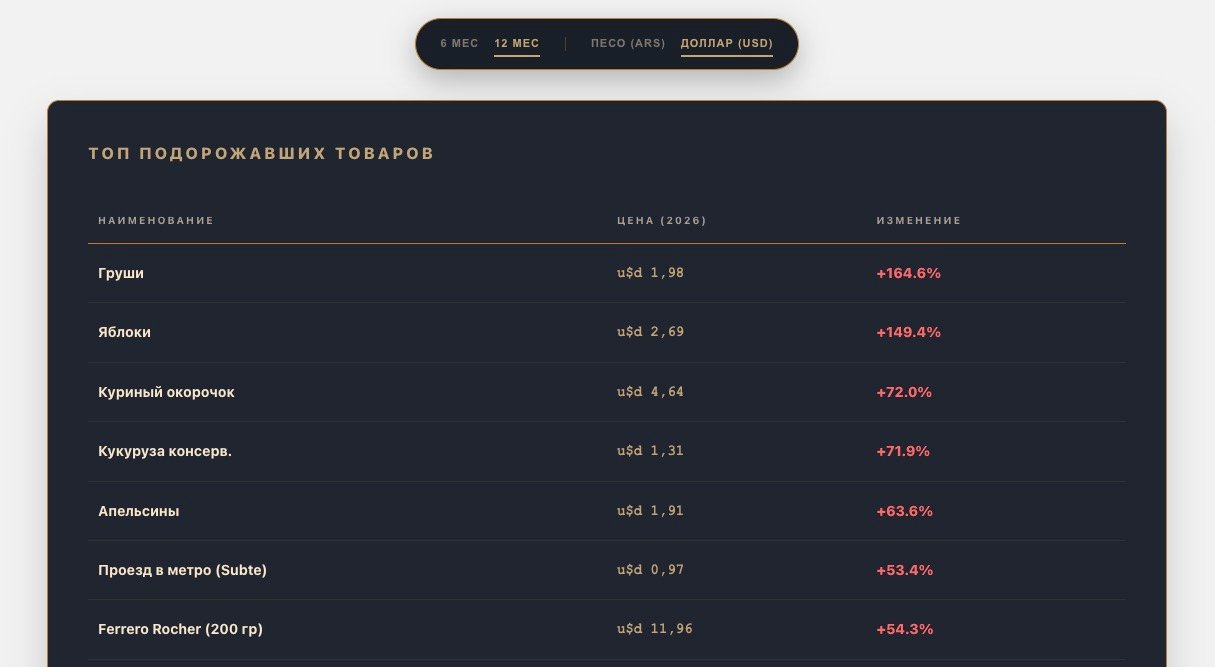The width and height of the screenshot is (1215, 667).
Task: Select the Яблоки row name
Action: coord(124,332)
